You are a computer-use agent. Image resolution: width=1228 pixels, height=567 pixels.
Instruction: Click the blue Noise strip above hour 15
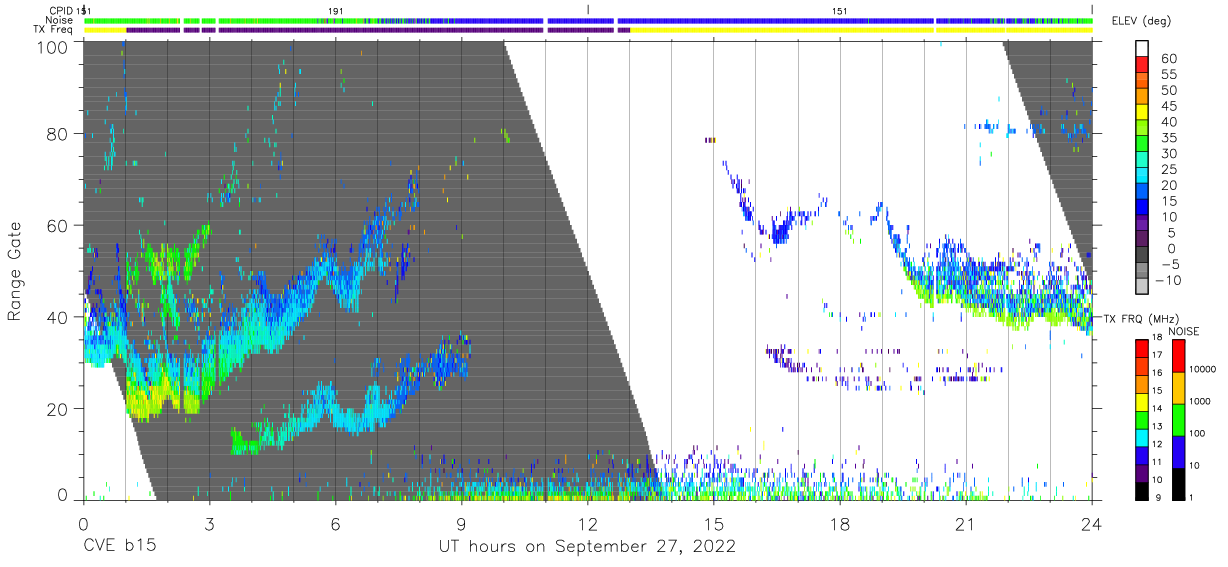713,20
